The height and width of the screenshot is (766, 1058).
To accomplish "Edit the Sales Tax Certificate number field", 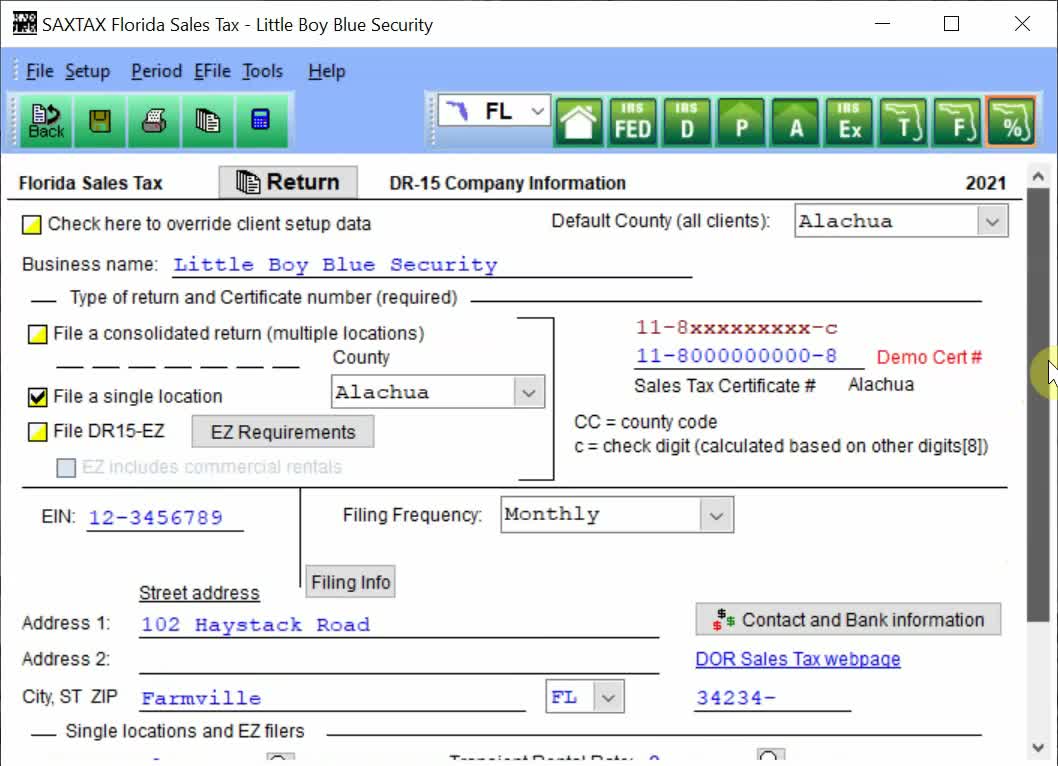I will click(x=749, y=356).
